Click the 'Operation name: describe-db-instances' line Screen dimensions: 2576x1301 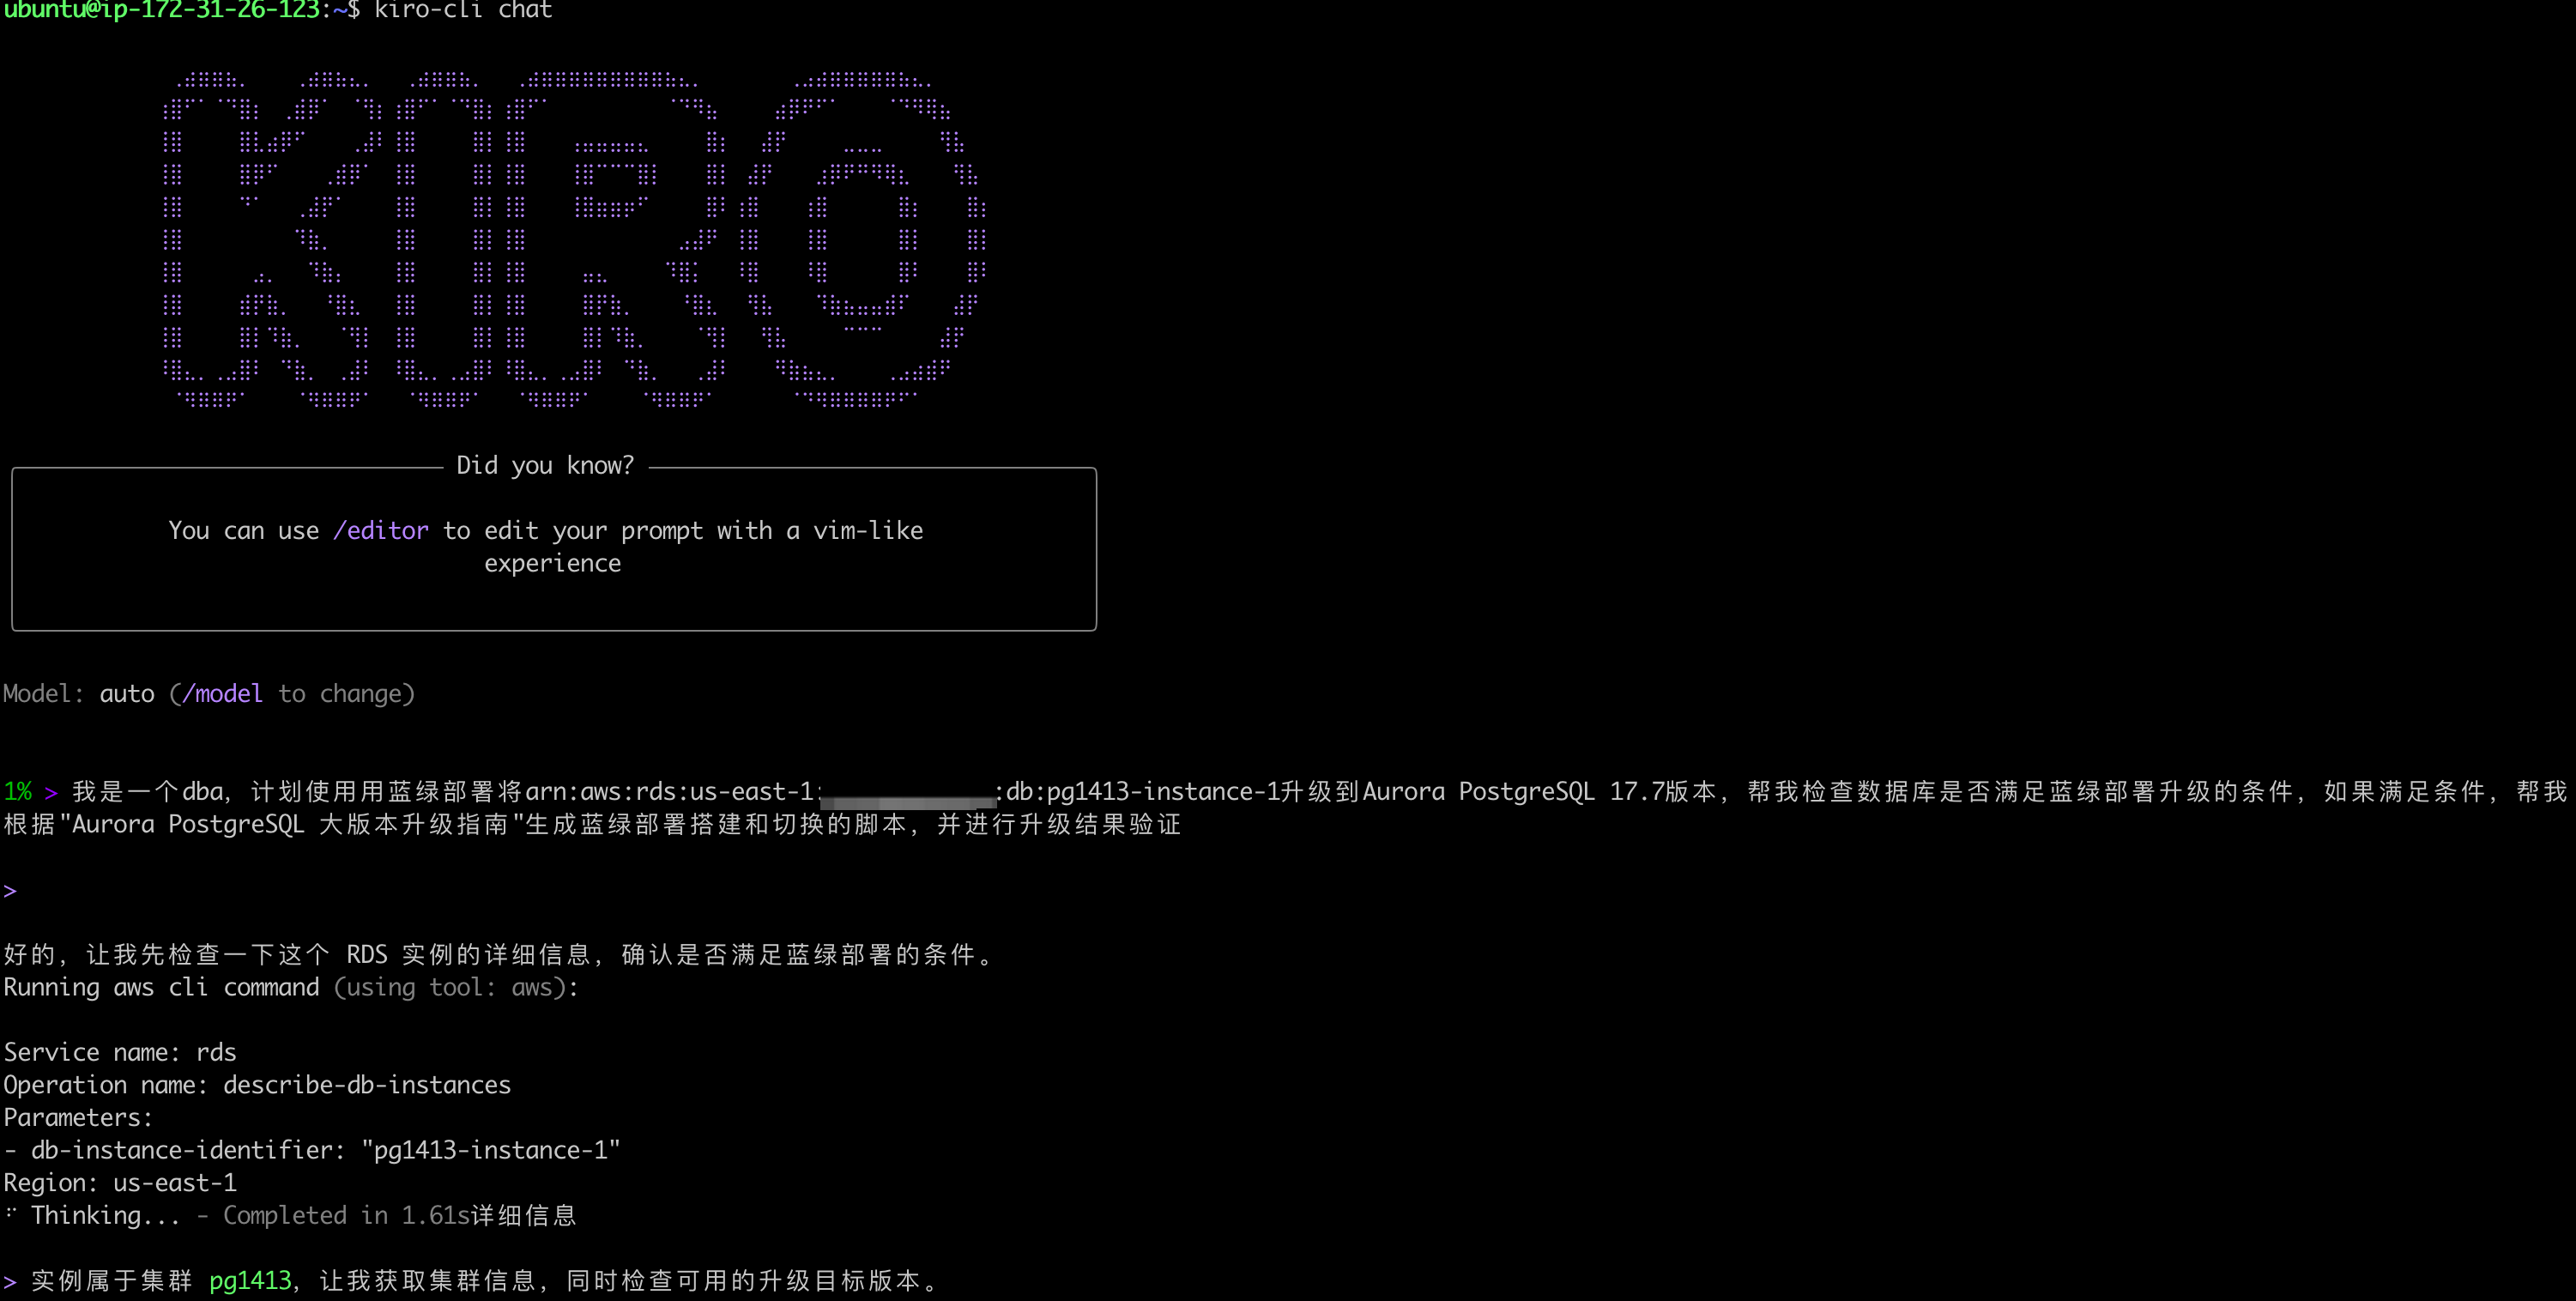coord(257,1085)
